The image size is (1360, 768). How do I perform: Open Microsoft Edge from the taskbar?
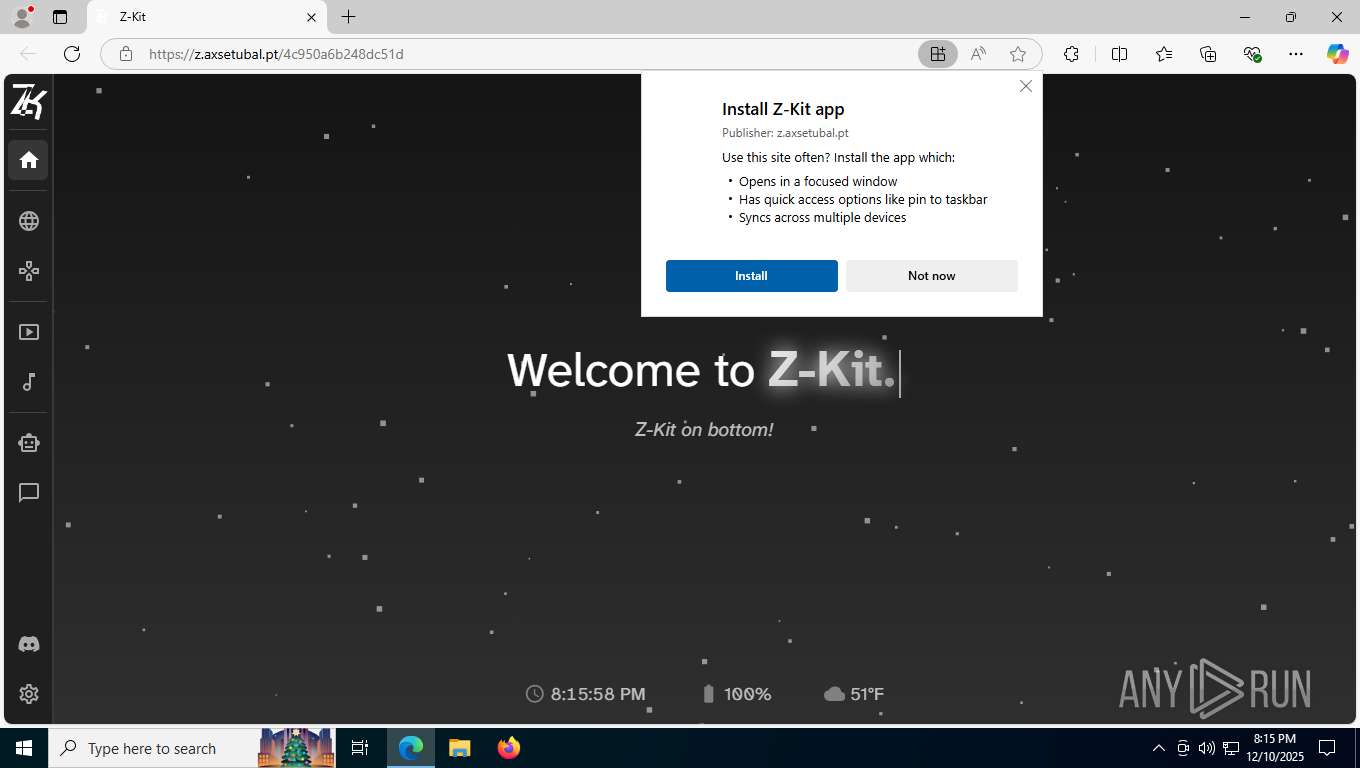tap(411, 748)
